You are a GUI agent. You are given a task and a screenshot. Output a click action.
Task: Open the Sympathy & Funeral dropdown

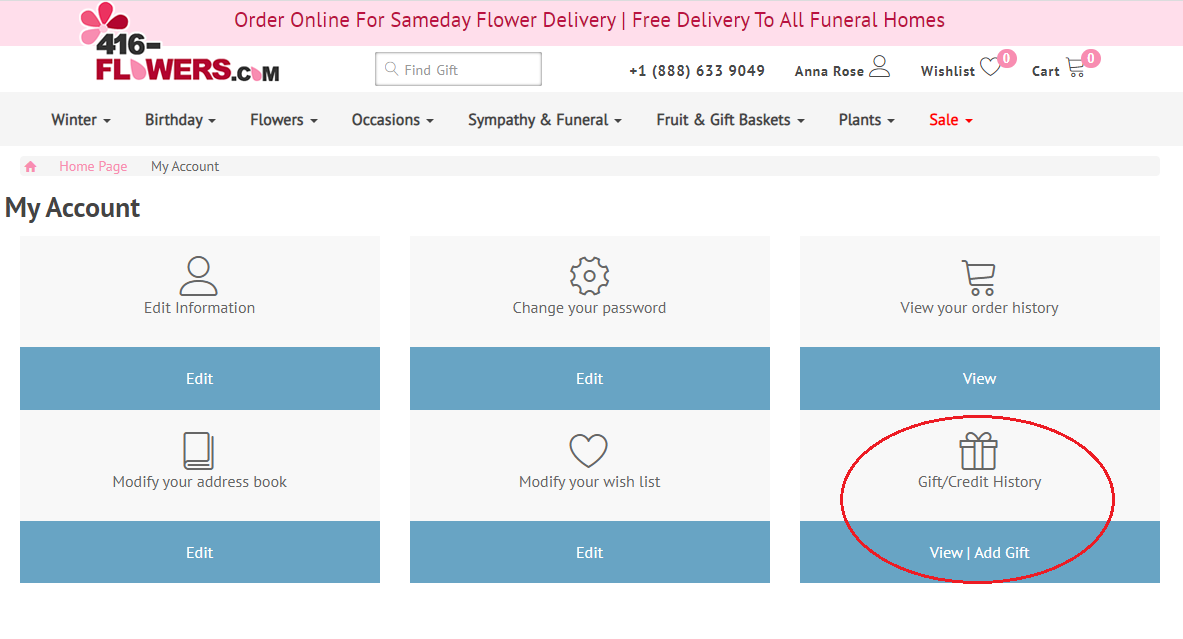[544, 120]
